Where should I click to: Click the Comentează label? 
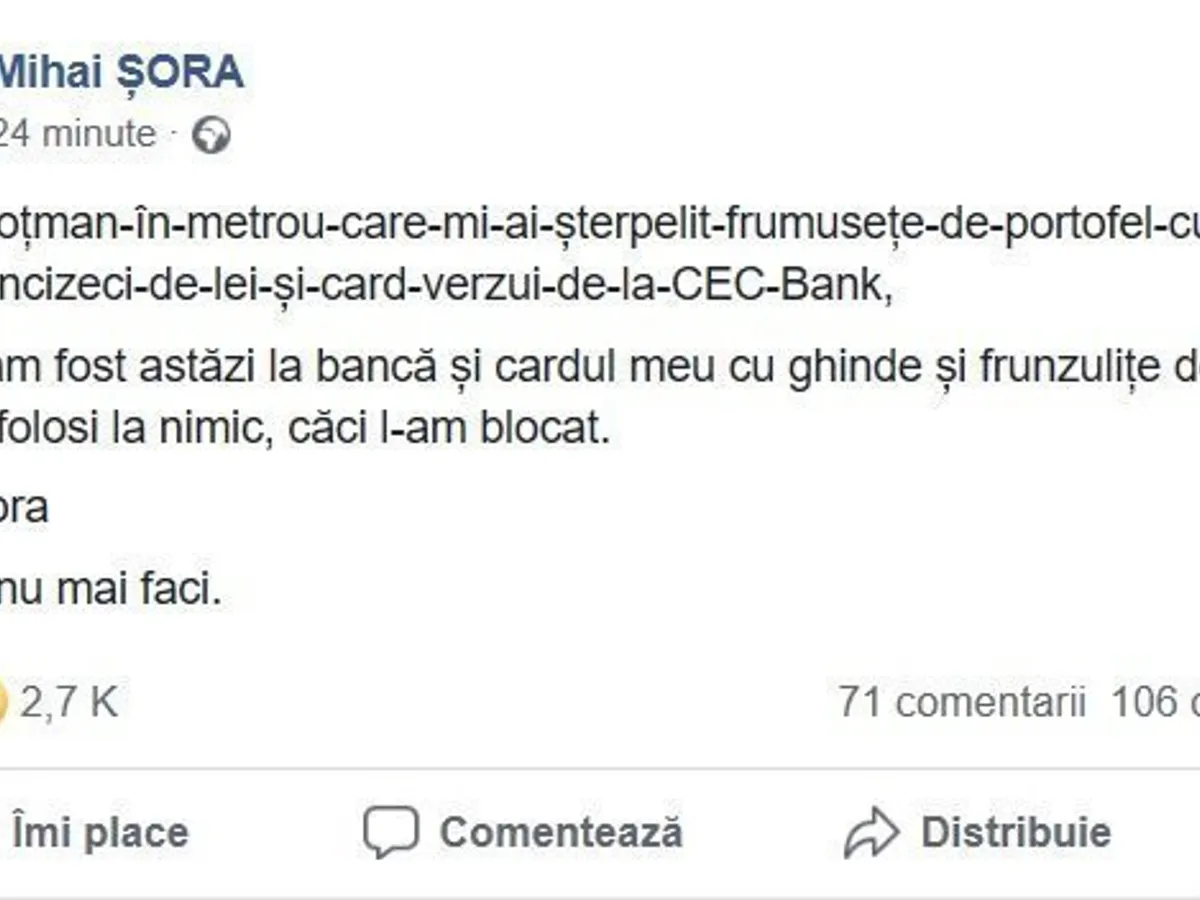pyautogui.click(x=561, y=833)
